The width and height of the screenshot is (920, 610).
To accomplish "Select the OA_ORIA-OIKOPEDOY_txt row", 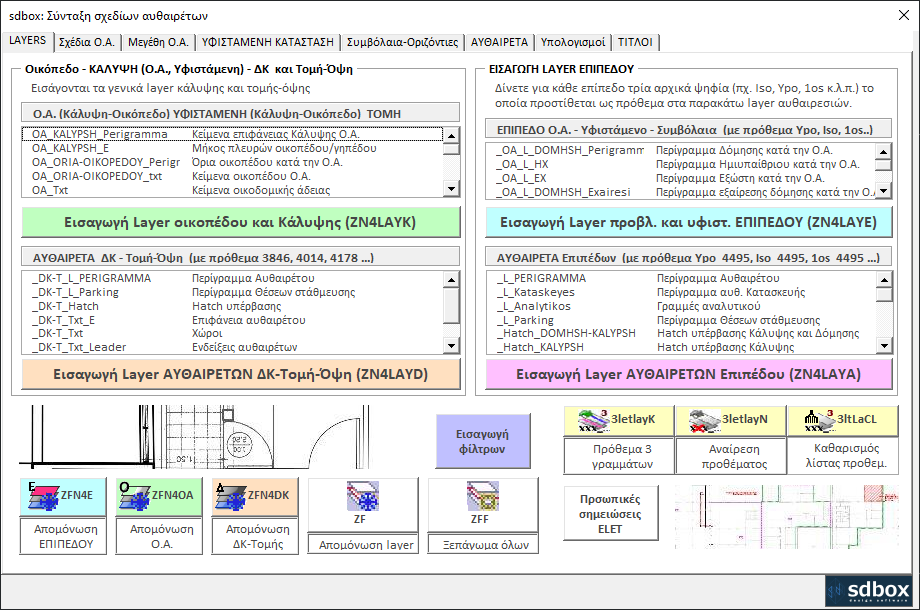I will pos(232,177).
